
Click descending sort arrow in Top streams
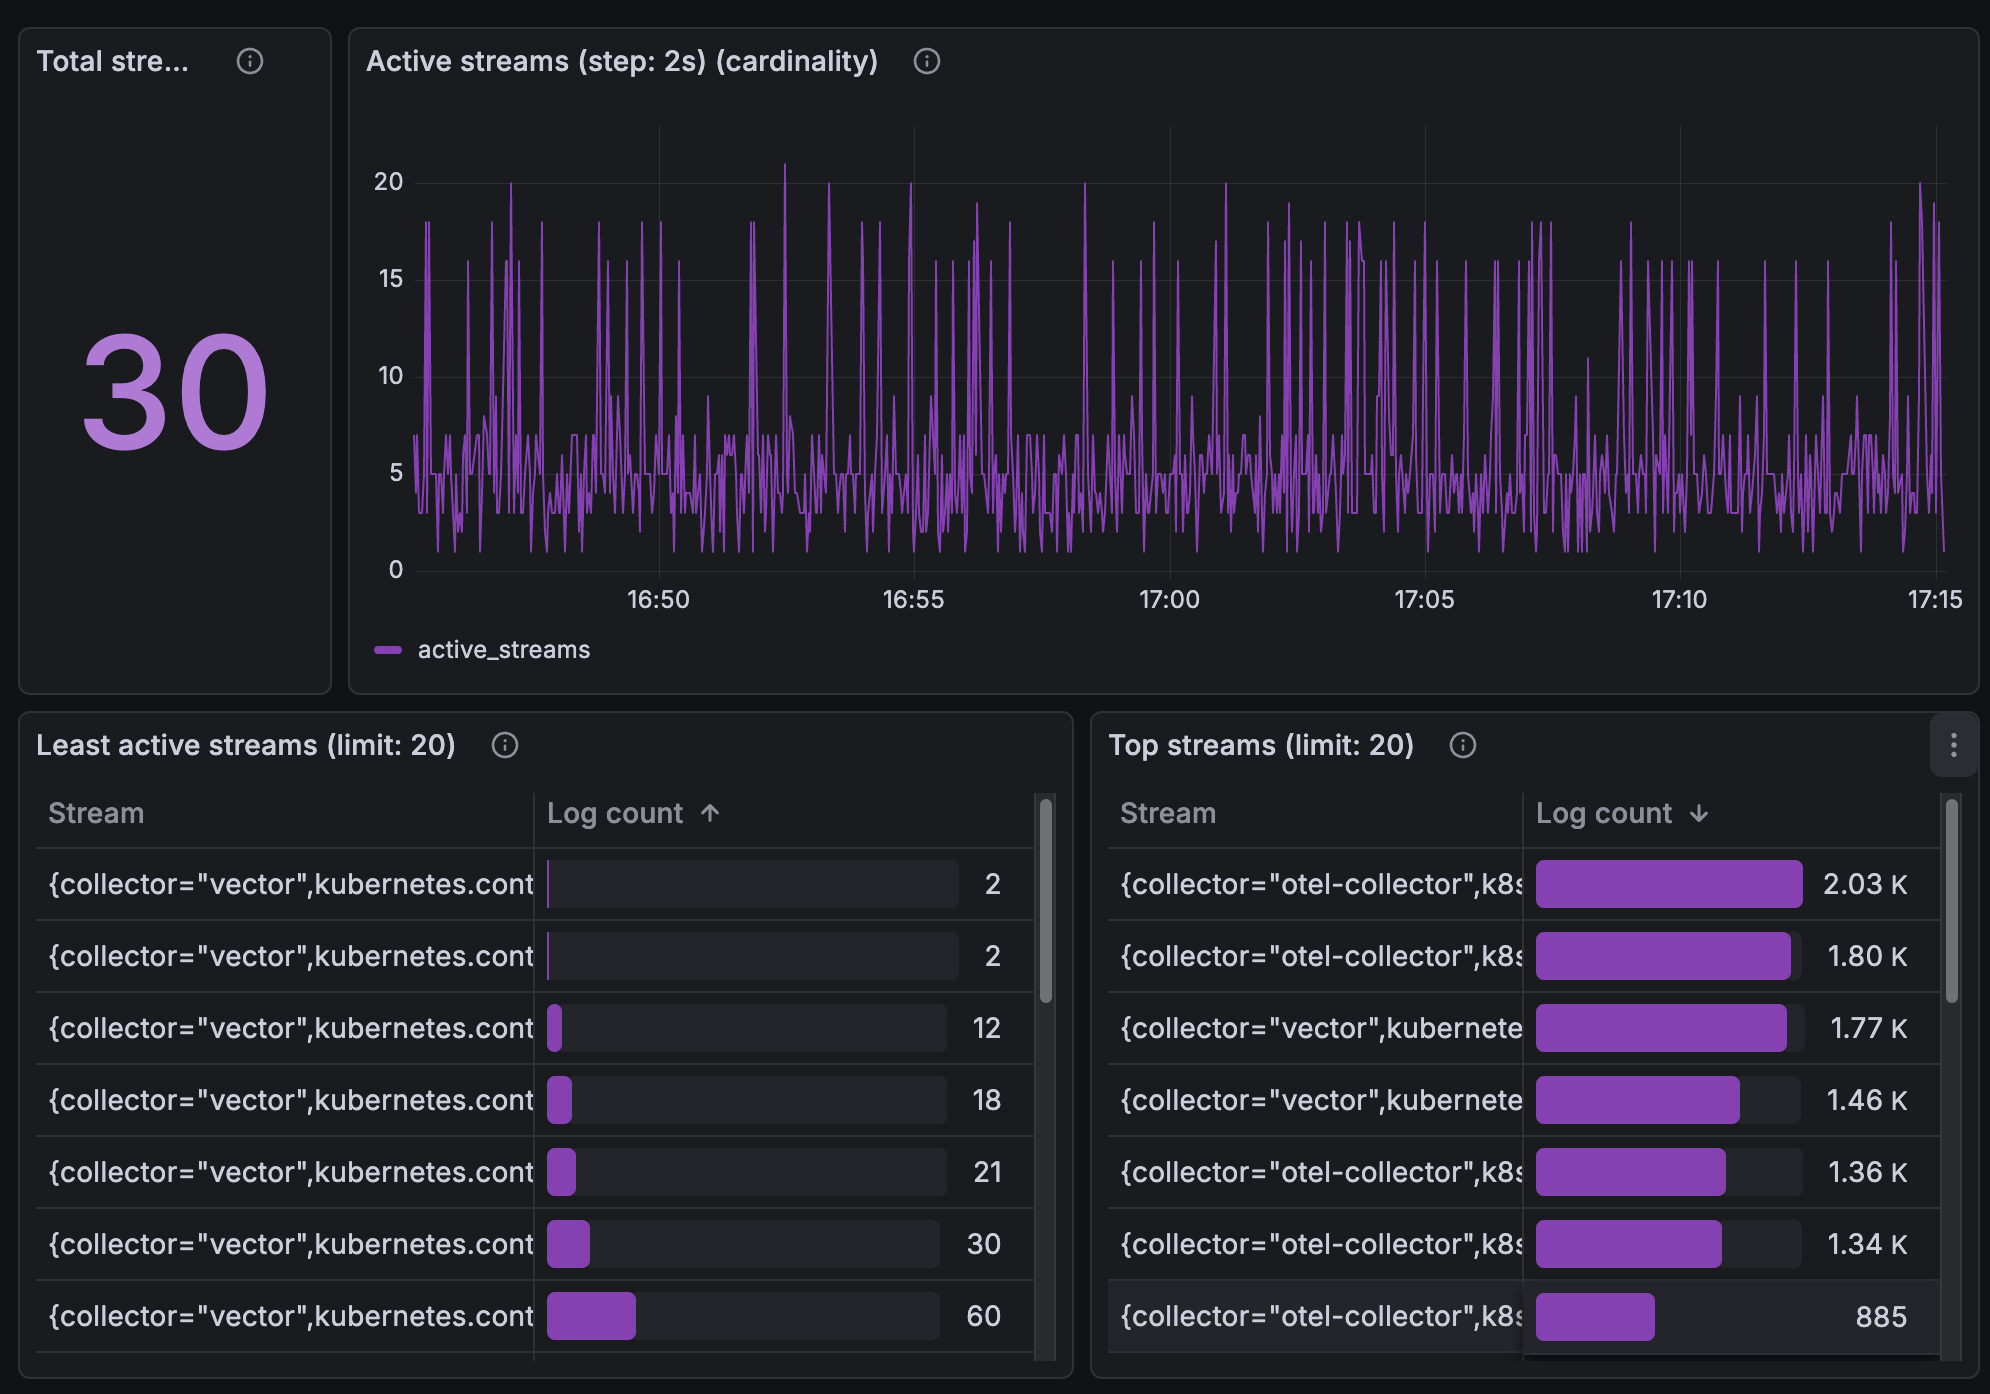(1698, 814)
